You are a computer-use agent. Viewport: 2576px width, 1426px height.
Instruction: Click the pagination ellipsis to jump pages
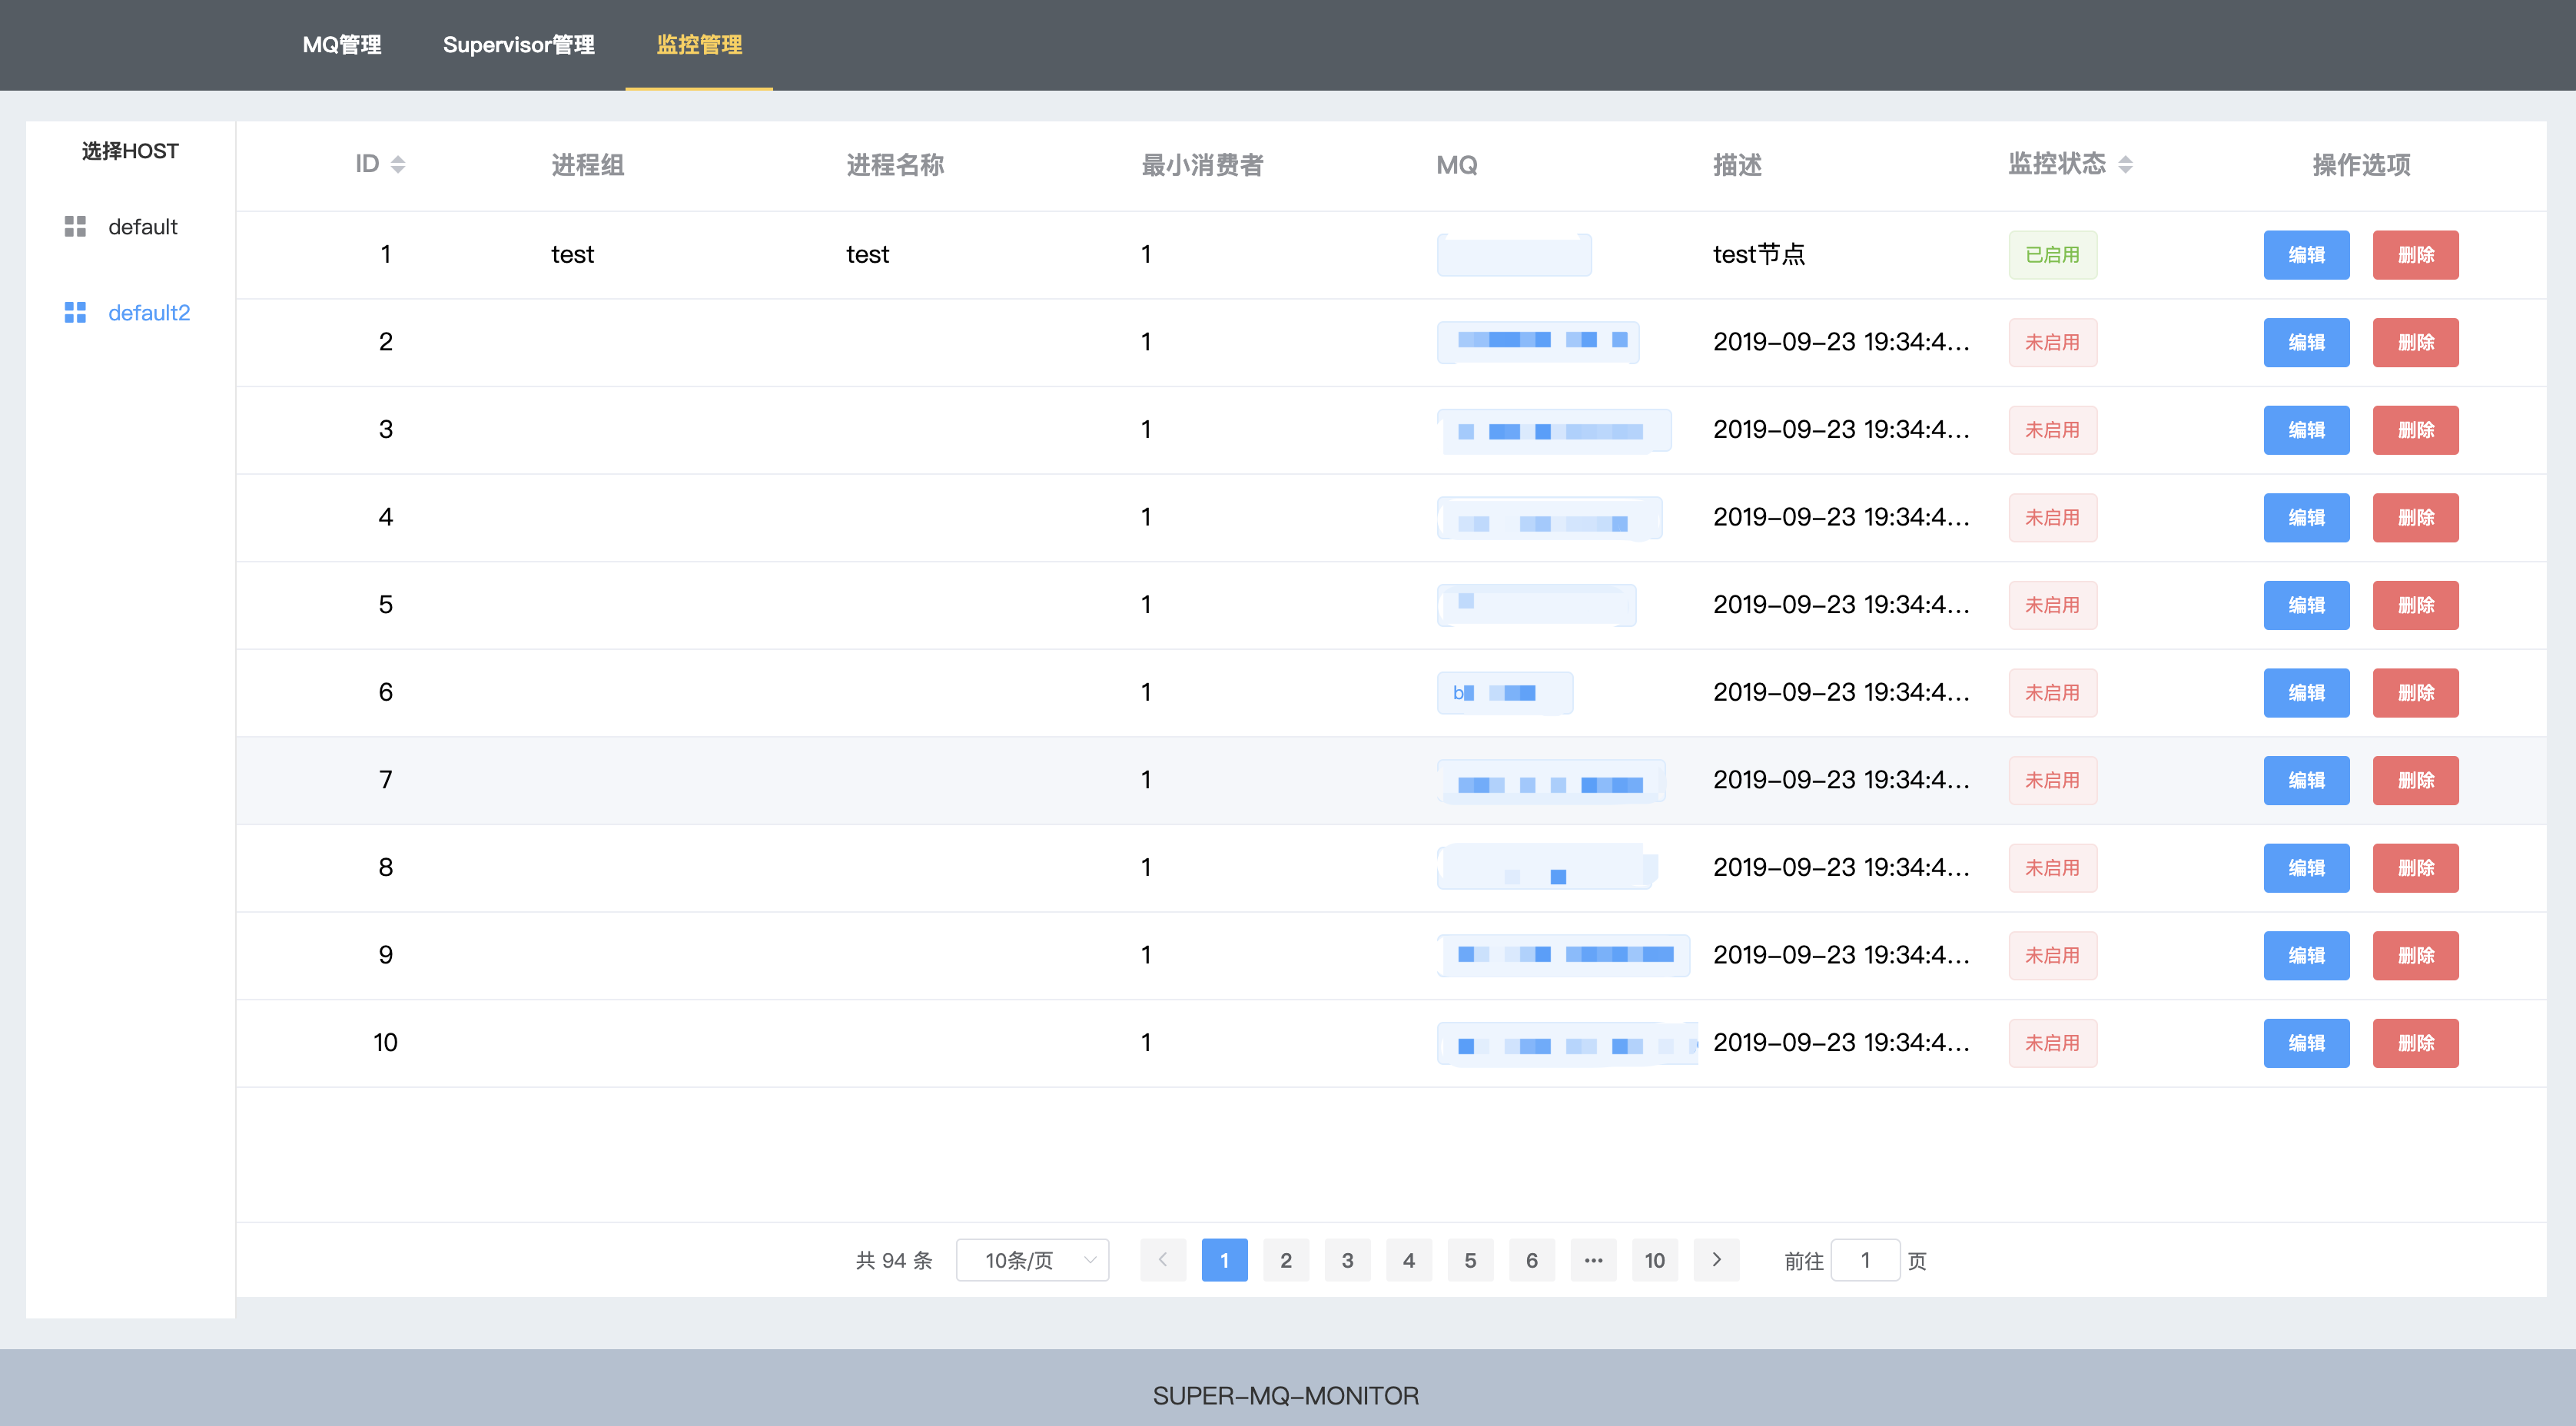pyautogui.click(x=1593, y=1260)
